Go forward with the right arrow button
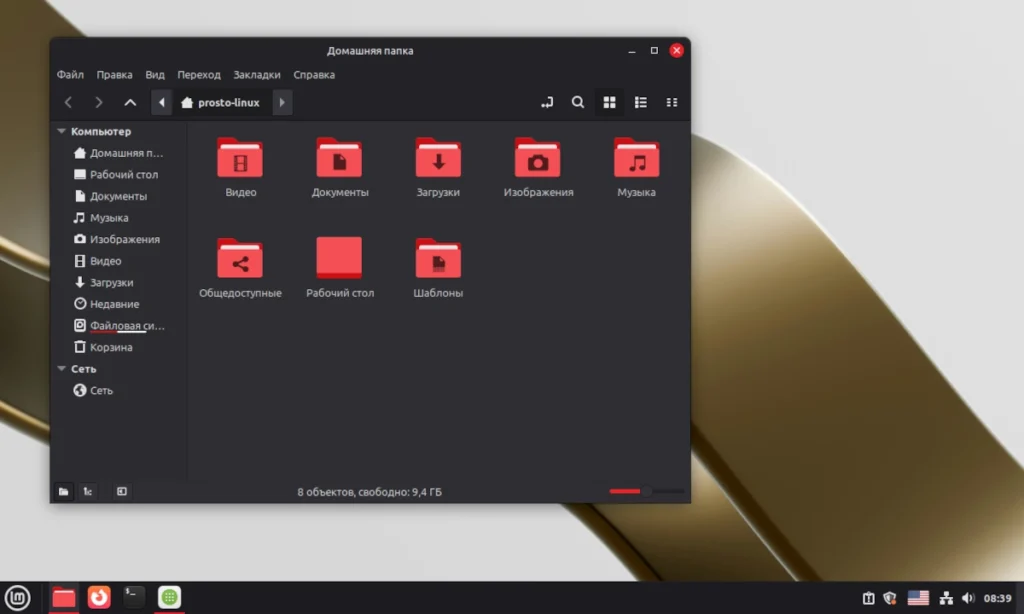1024x614 pixels. pos(99,103)
